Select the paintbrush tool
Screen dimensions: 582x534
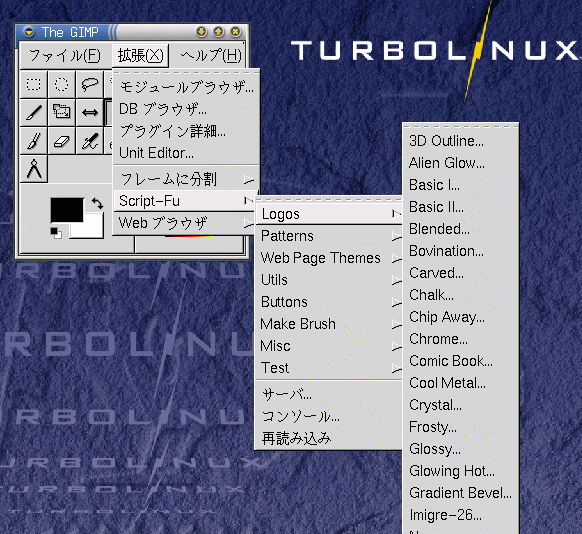click(x=33, y=141)
